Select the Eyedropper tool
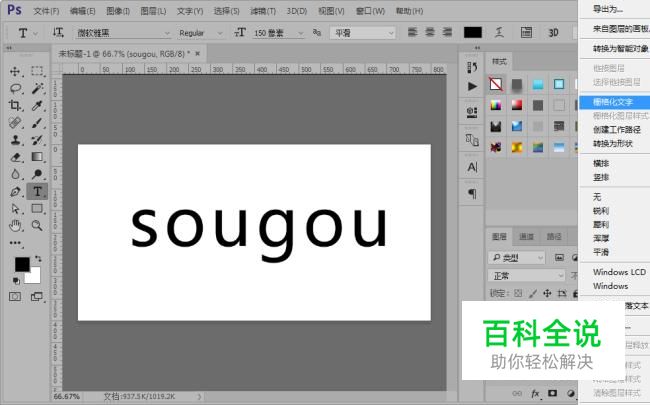This screenshot has height=405, width=650. coord(37,106)
